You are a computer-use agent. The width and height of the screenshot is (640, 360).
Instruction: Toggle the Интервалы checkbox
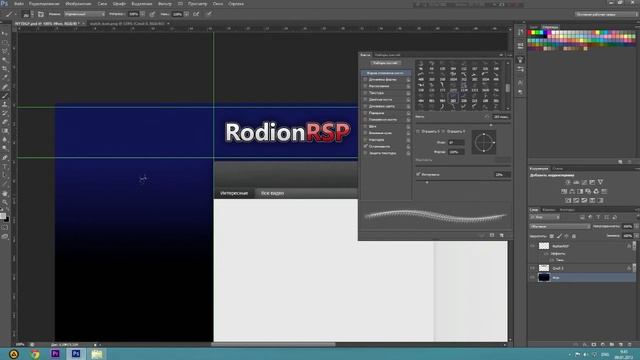tap(418, 174)
